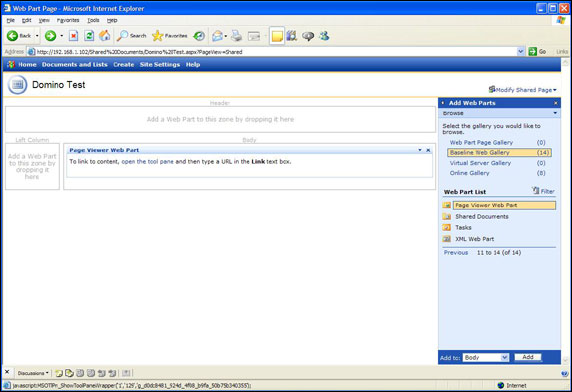Click the Go button beside address bar
The width and height of the screenshot is (572, 392).
click(x=538, y=52)
